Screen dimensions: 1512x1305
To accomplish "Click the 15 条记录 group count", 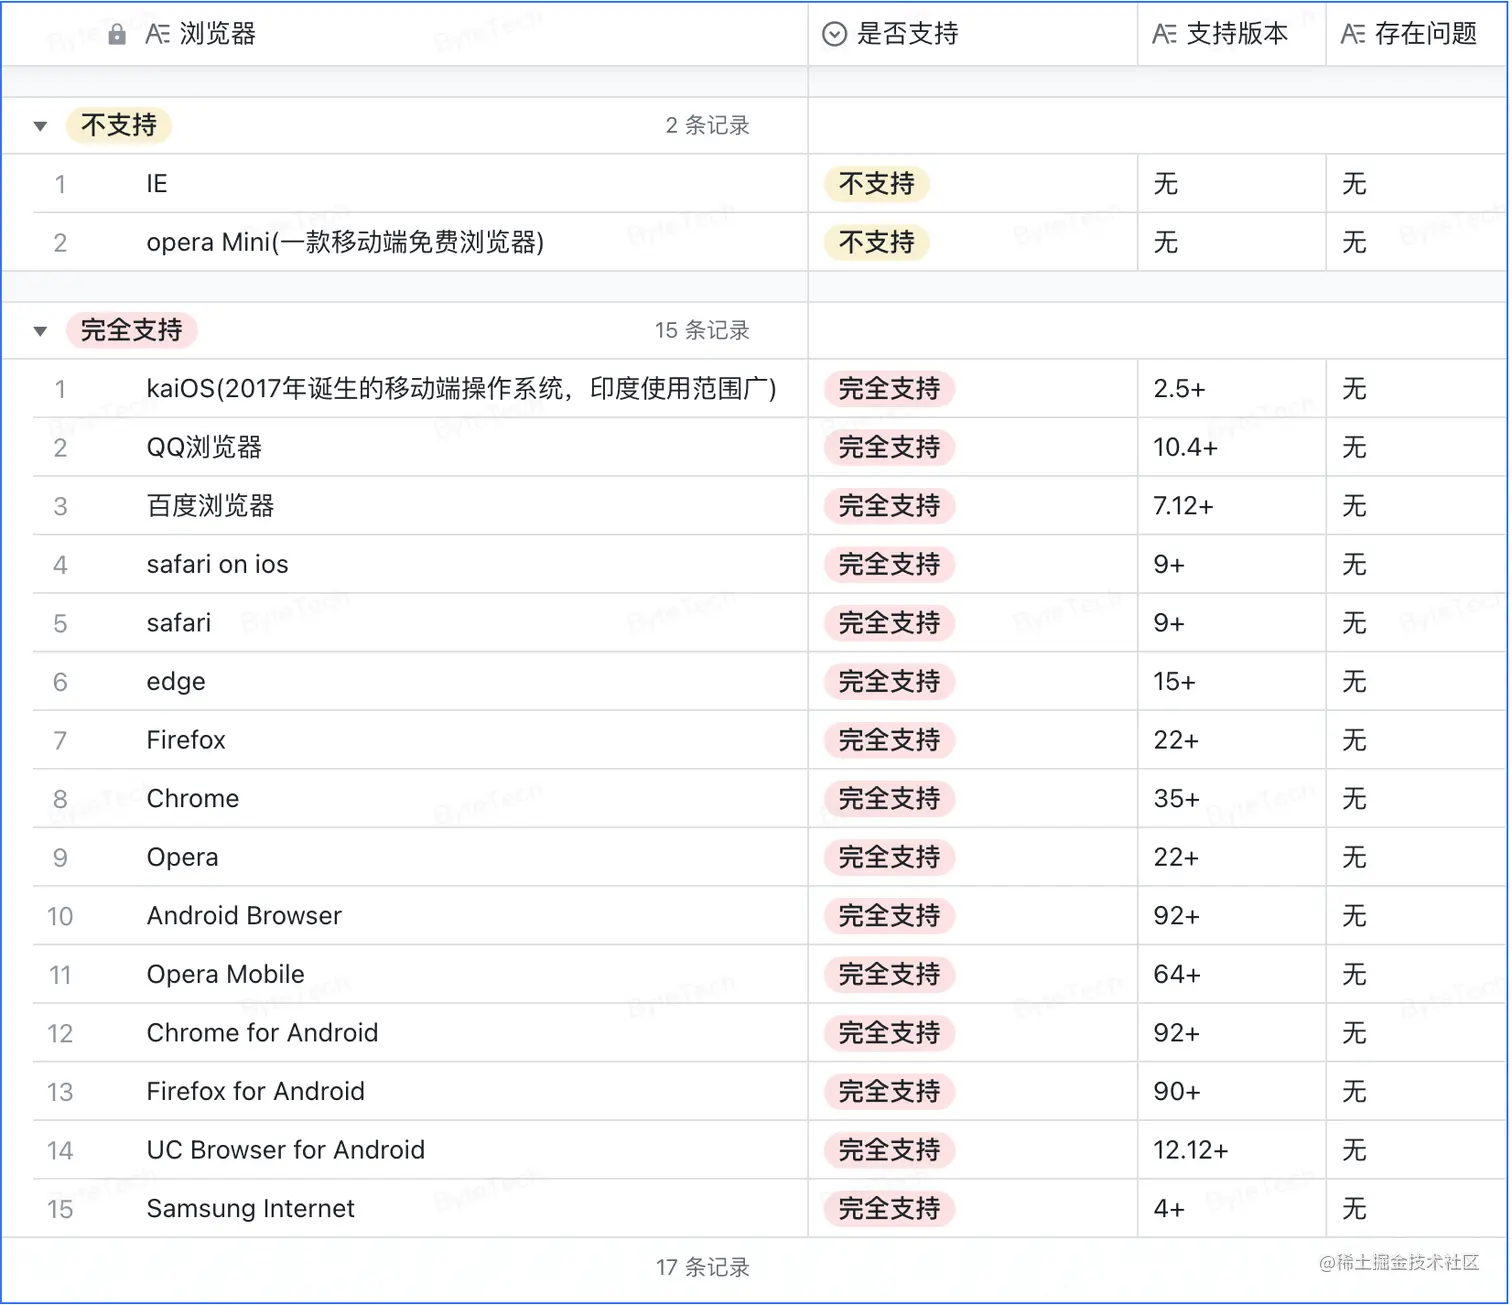I will point(702,331).
